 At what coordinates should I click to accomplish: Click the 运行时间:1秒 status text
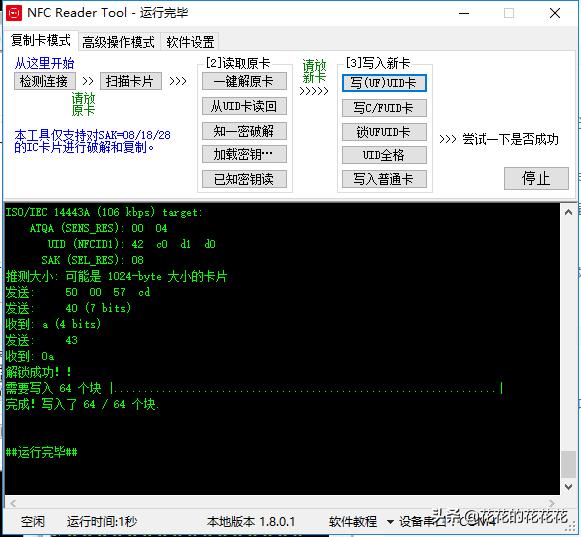102,522
